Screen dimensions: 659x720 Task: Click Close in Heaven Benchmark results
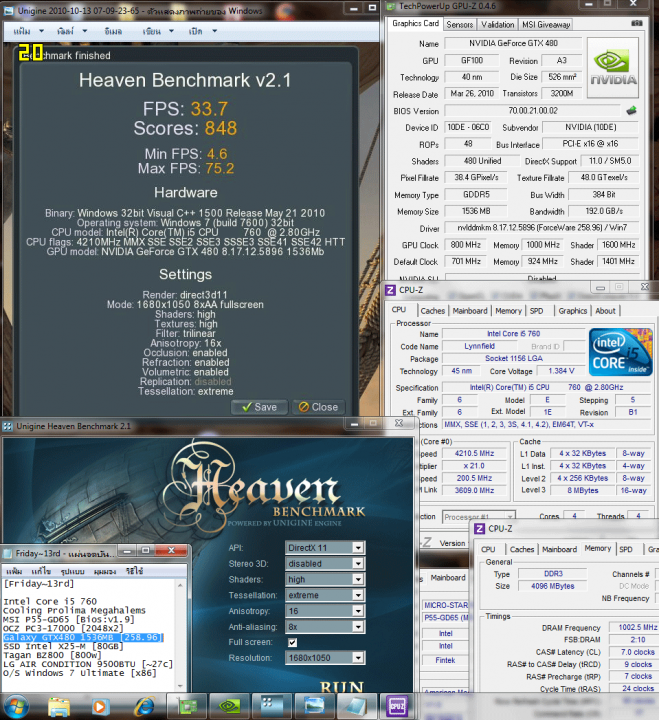318,407
